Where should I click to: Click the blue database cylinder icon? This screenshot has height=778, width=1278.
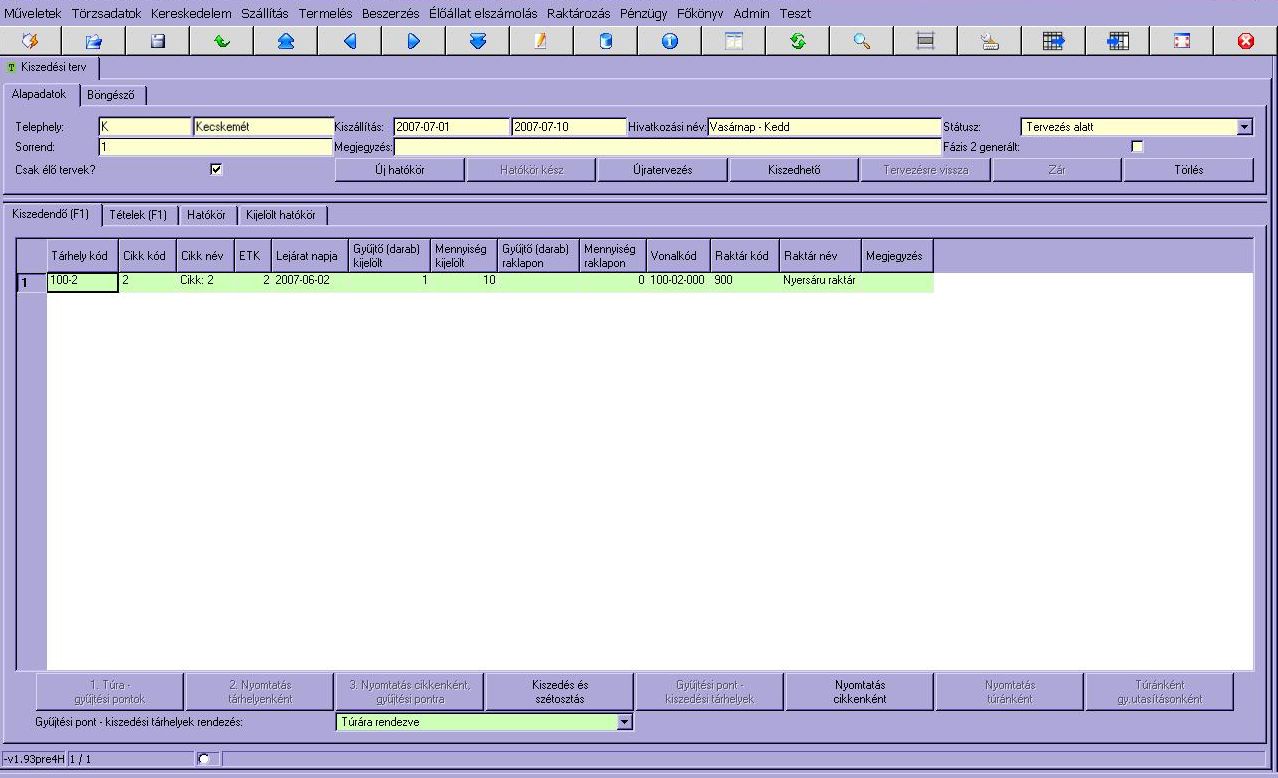(606, 41)
